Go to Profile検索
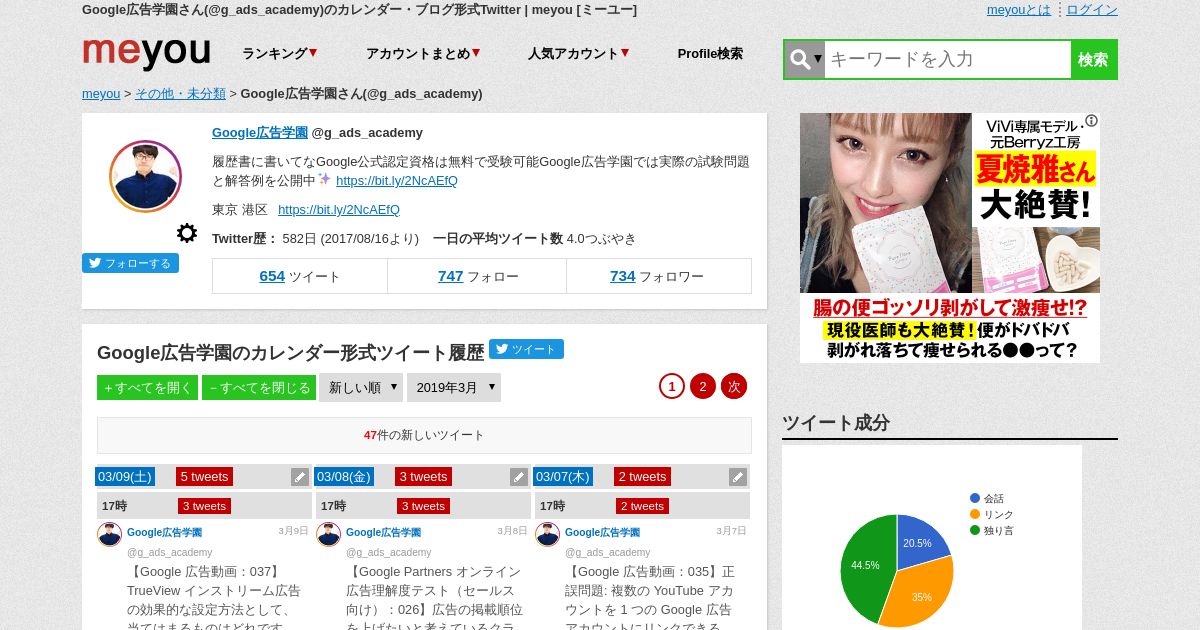This screenshot has width=1200, height=630. click(x=710, y=54)
